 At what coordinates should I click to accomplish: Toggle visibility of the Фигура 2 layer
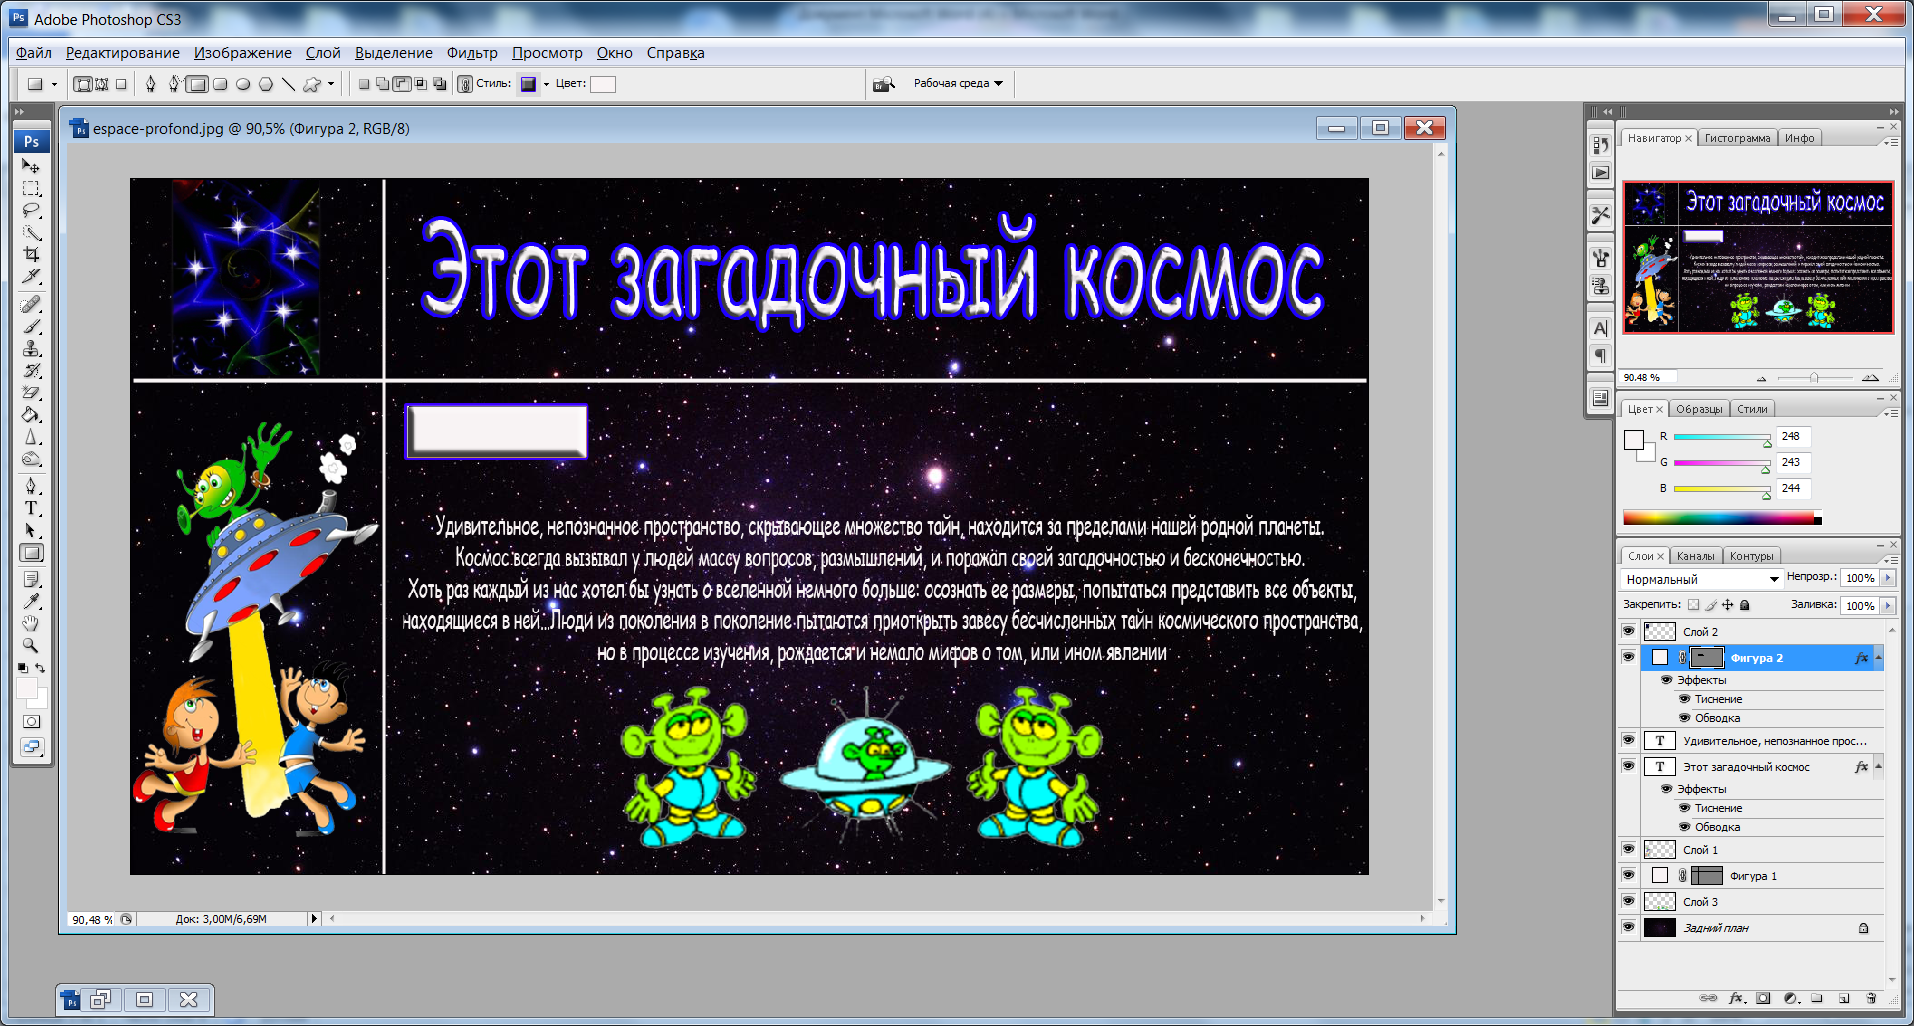point(1628,658)
